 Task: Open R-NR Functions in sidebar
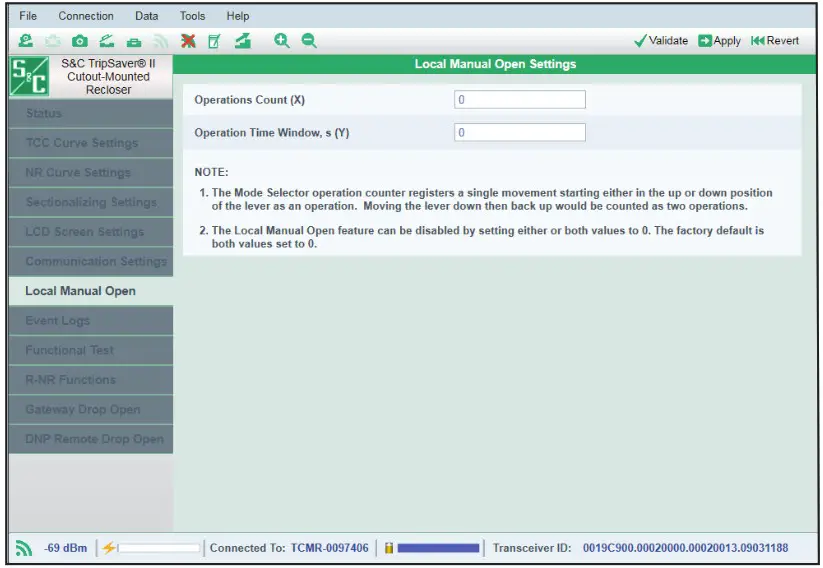click(91, 380)
